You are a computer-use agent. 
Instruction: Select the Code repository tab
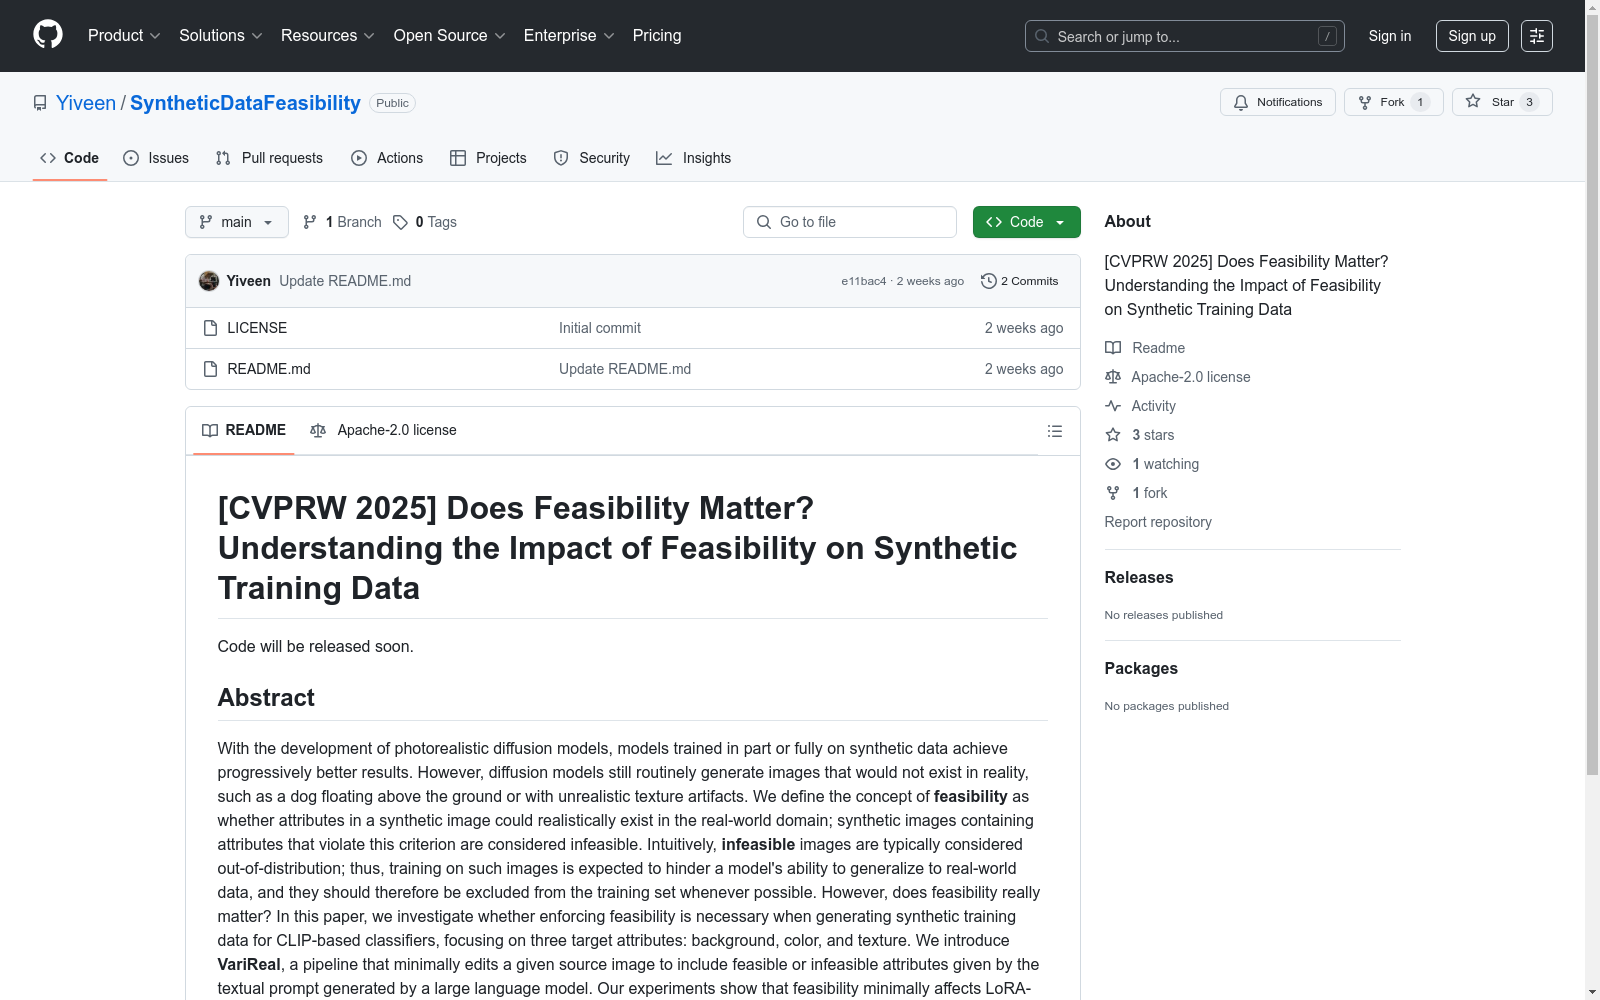(70, 158)
